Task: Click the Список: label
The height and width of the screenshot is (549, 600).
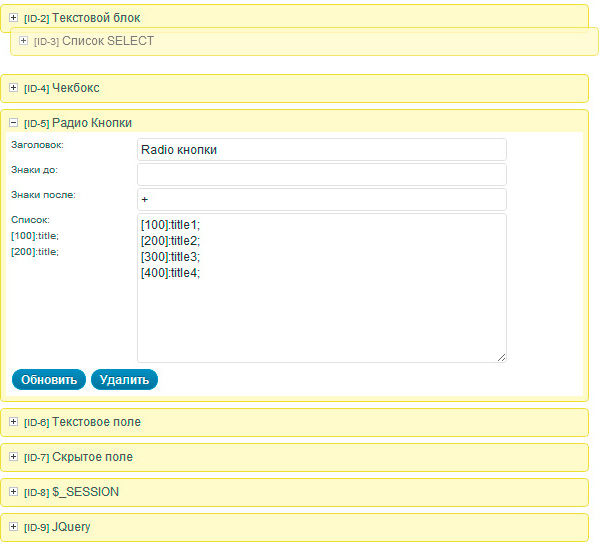Action: (x=31, y=220)
